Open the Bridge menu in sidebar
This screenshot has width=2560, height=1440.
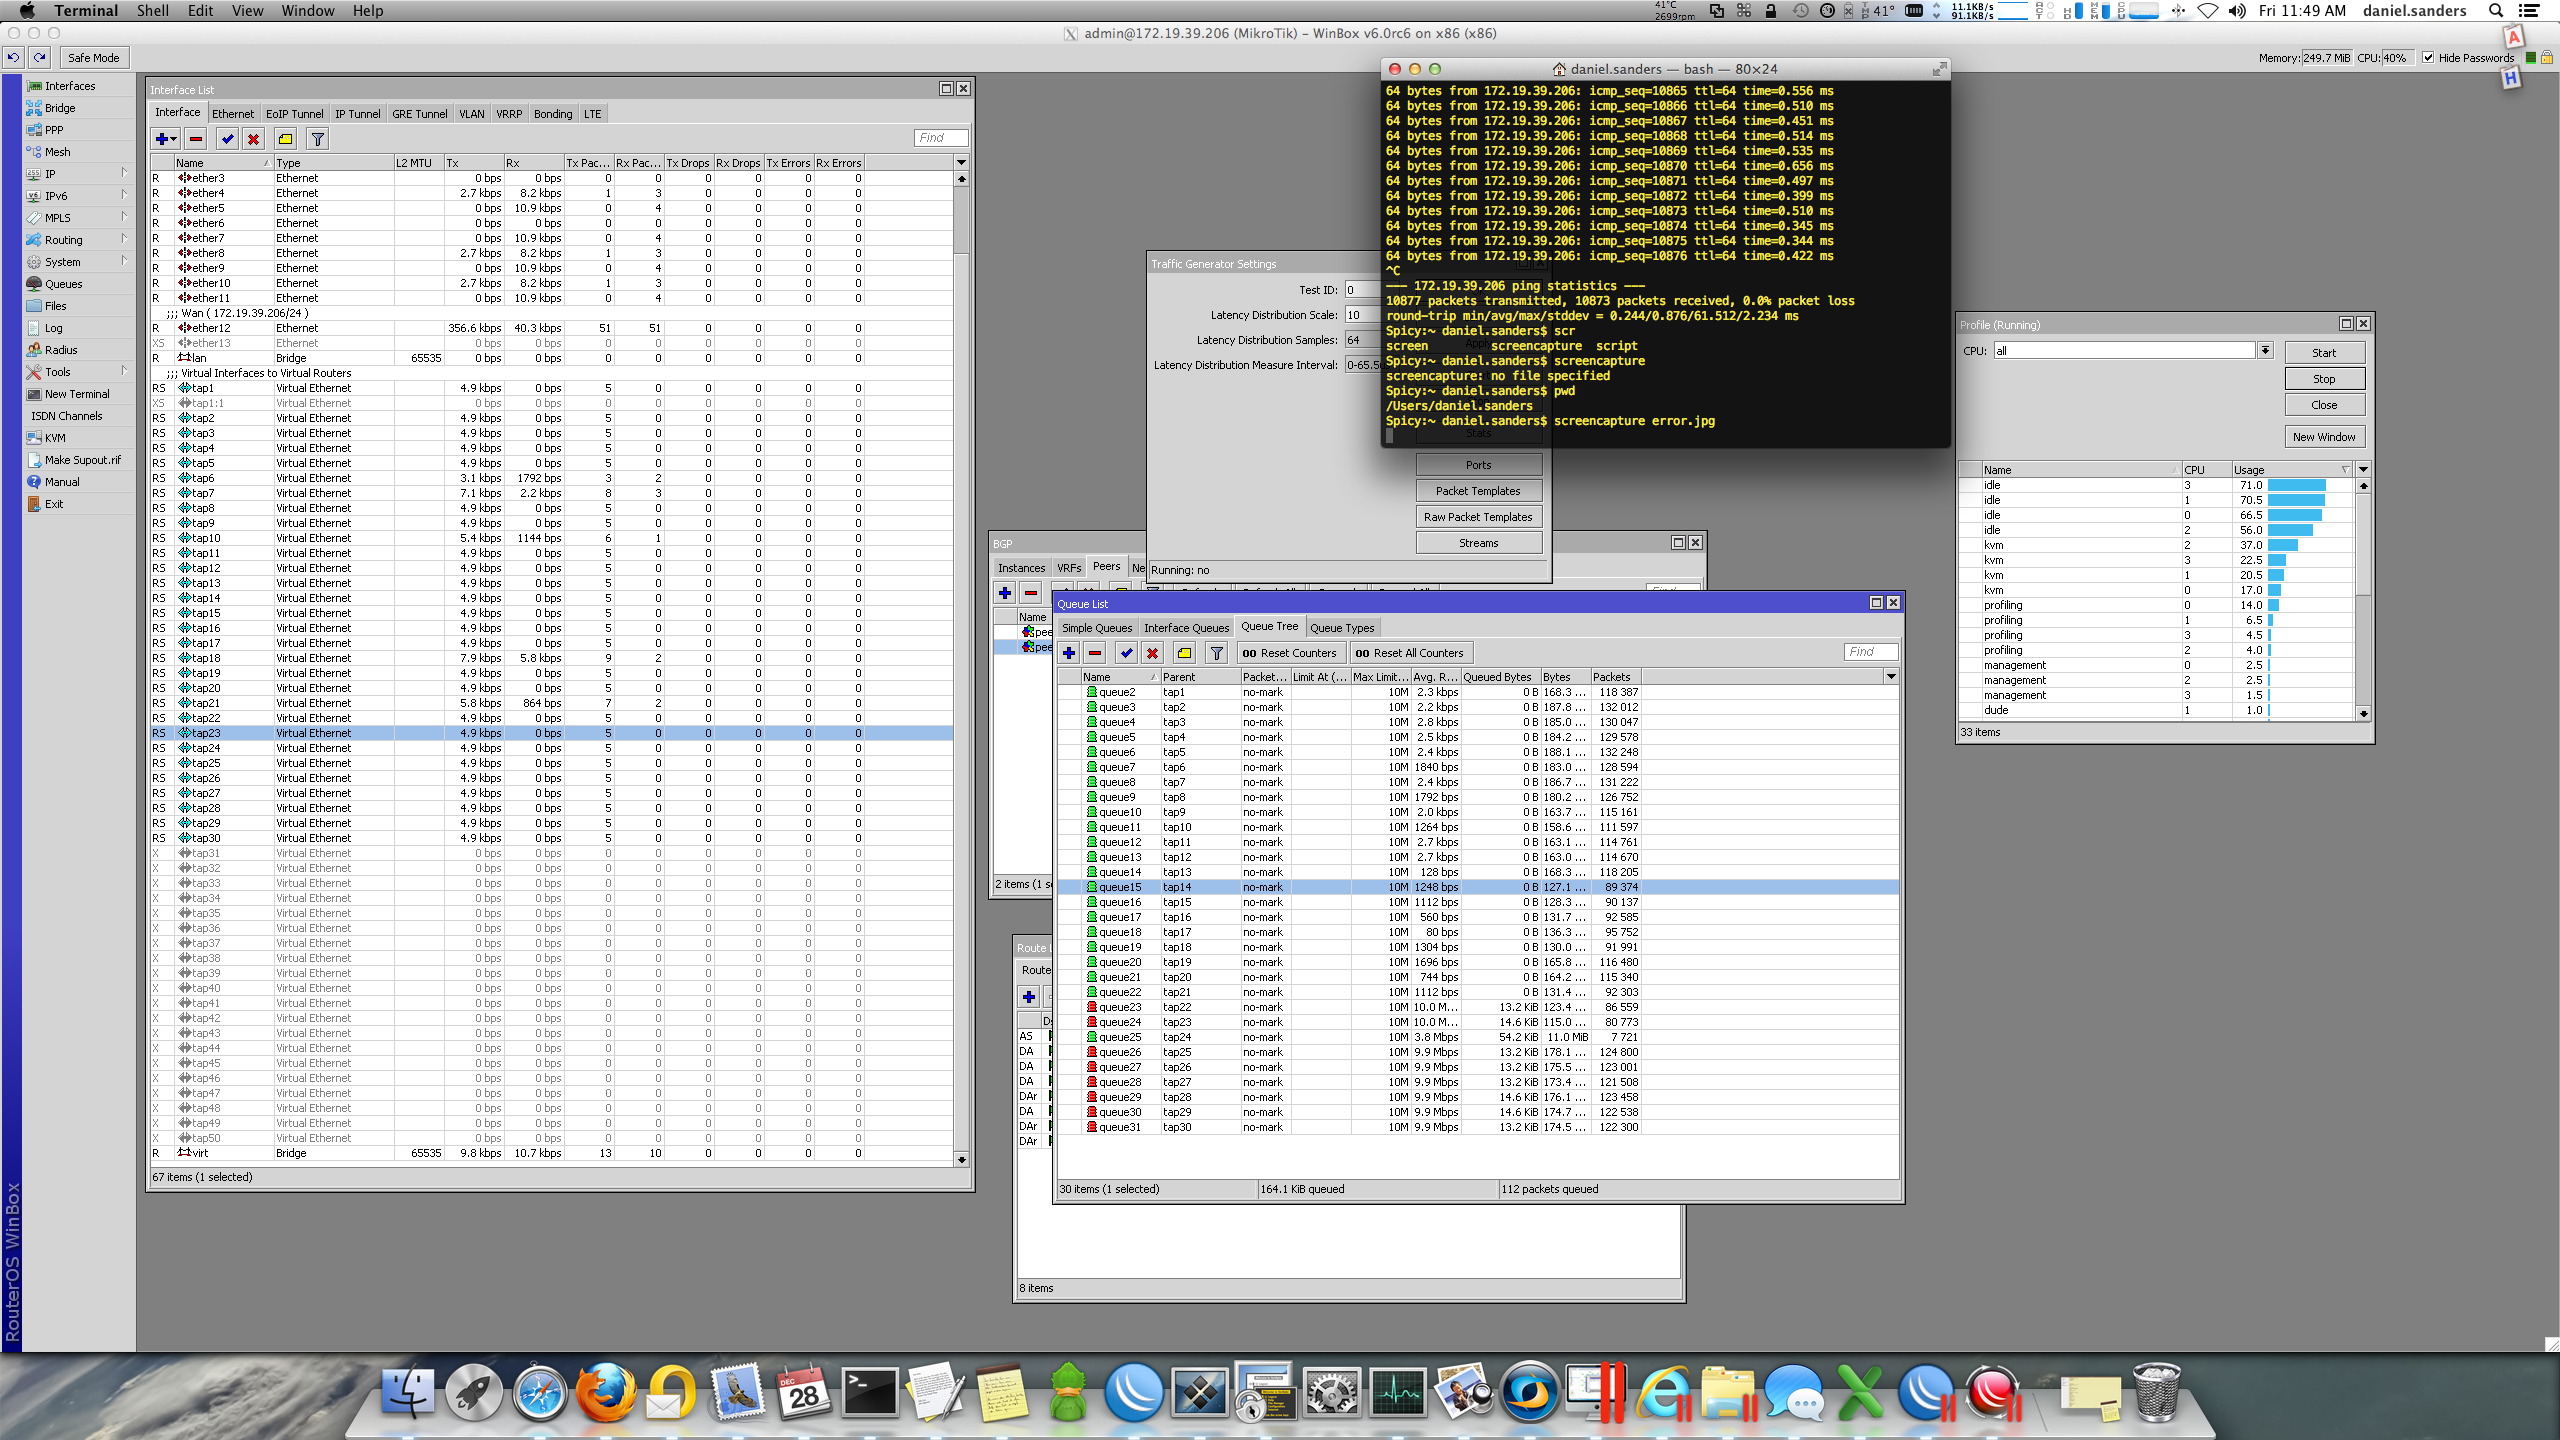[x=60, y=108]
